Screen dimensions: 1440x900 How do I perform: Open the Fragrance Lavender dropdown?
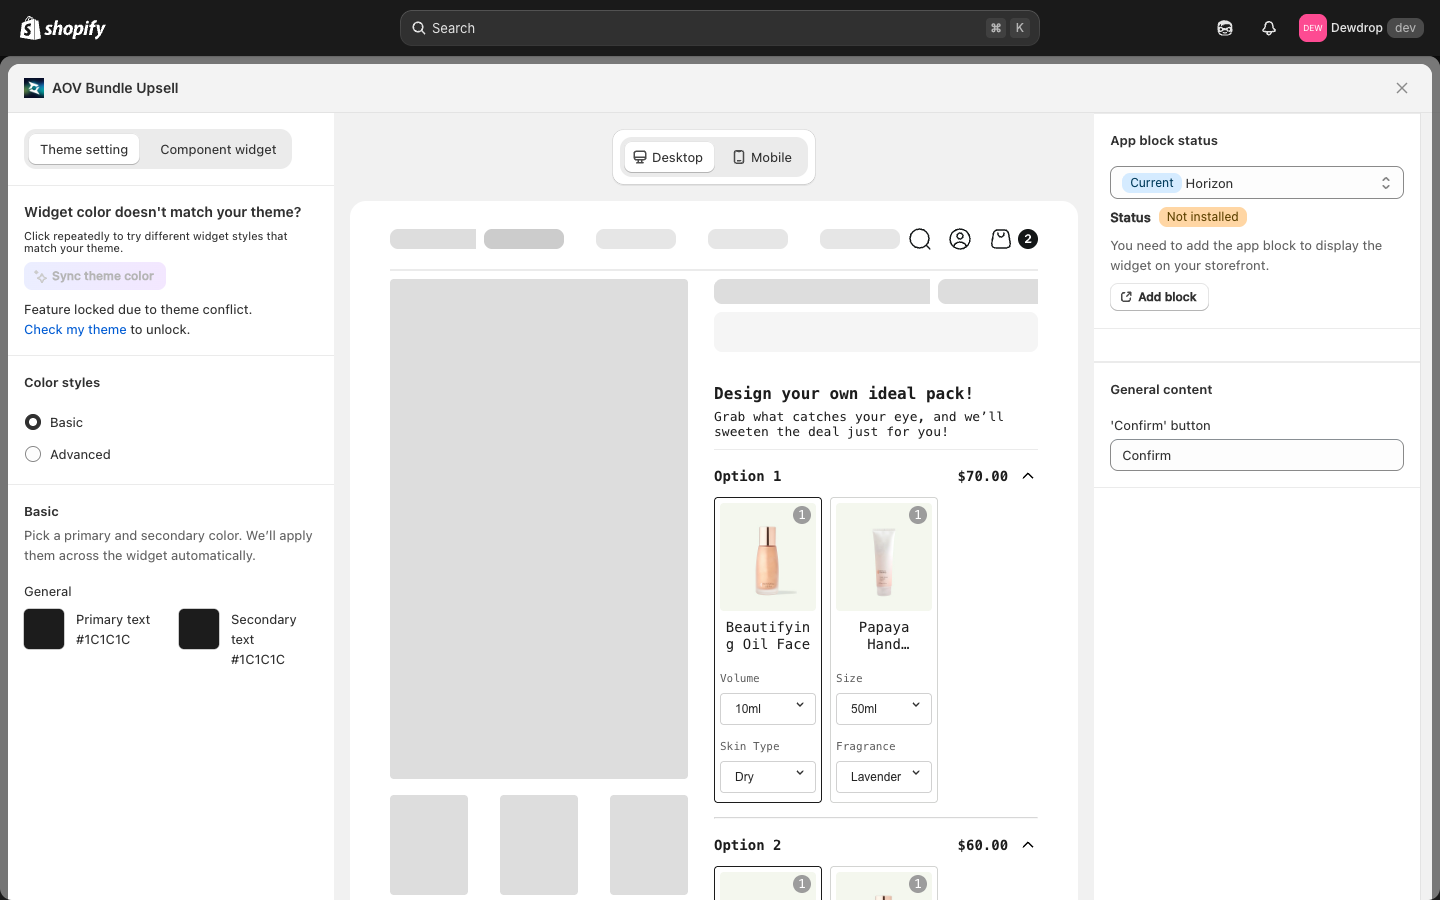884,777
